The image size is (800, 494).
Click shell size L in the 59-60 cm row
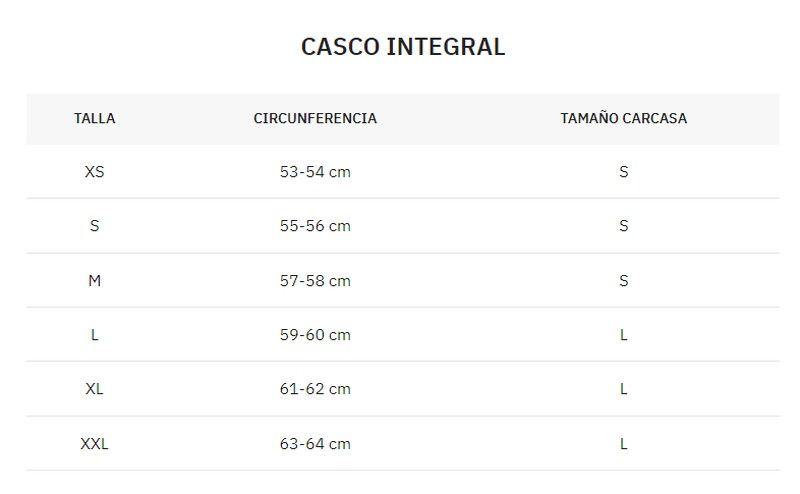coord(623,335)
